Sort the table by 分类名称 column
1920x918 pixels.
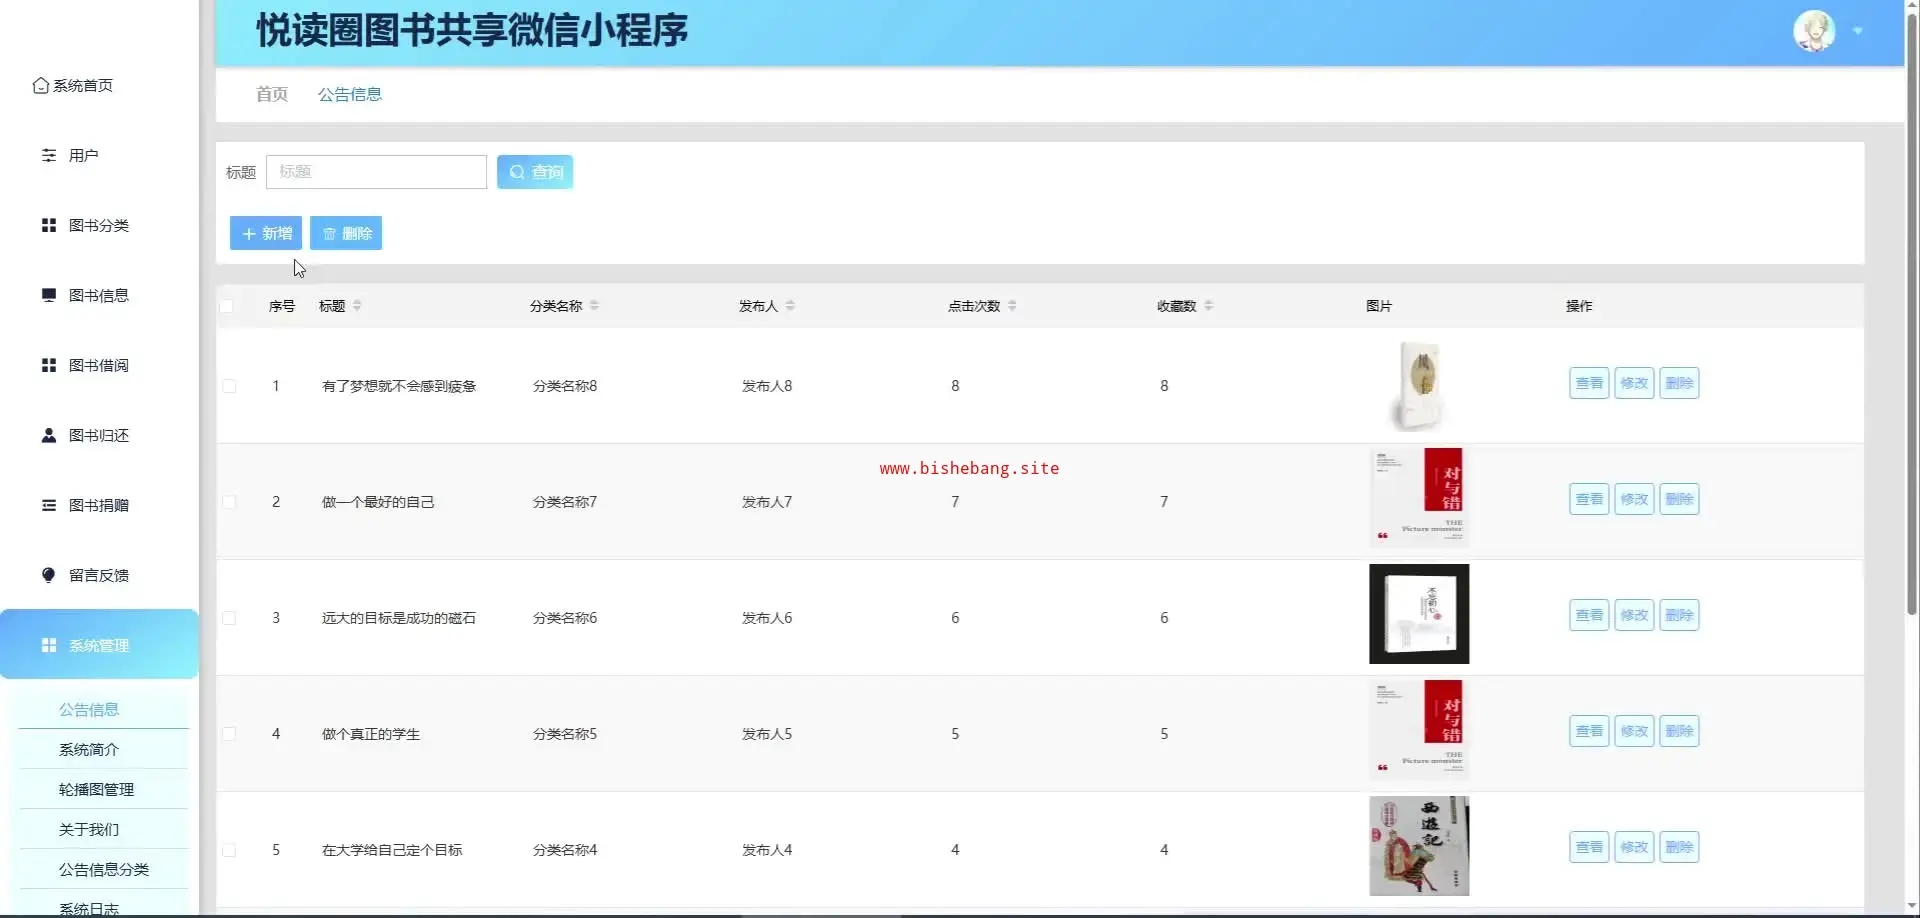pos(594,306)
